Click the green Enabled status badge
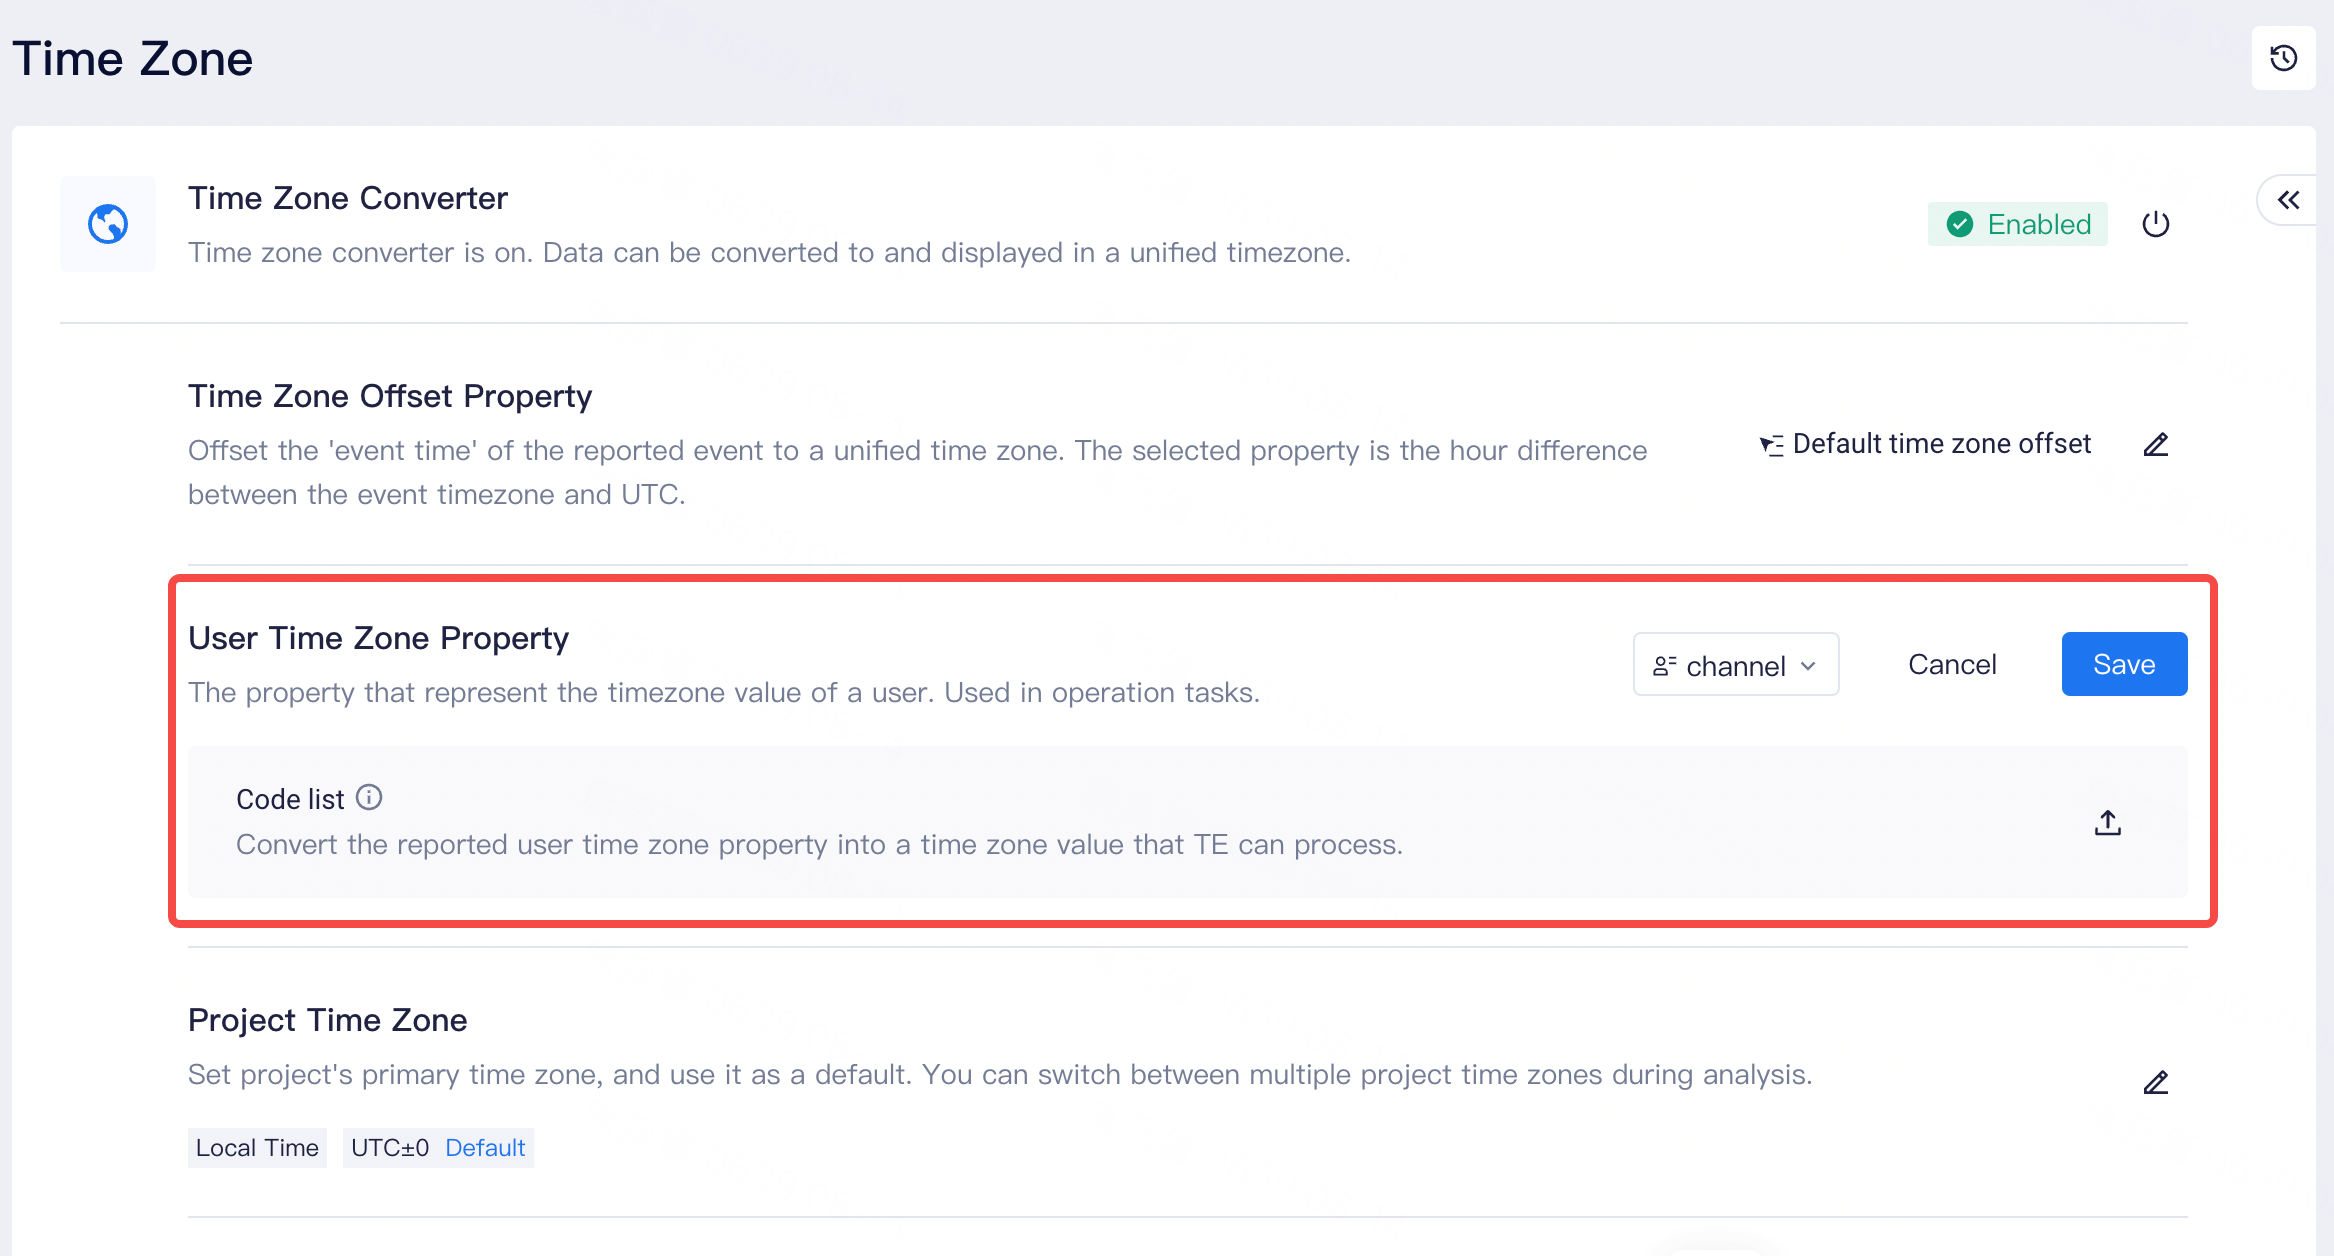 pyautogui.click(x=2018, y=224)
